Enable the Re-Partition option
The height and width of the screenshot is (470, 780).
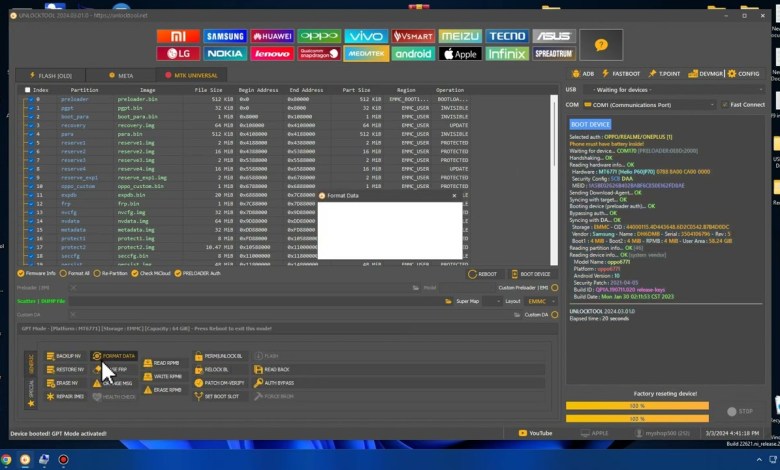click(x=110, y=274)
